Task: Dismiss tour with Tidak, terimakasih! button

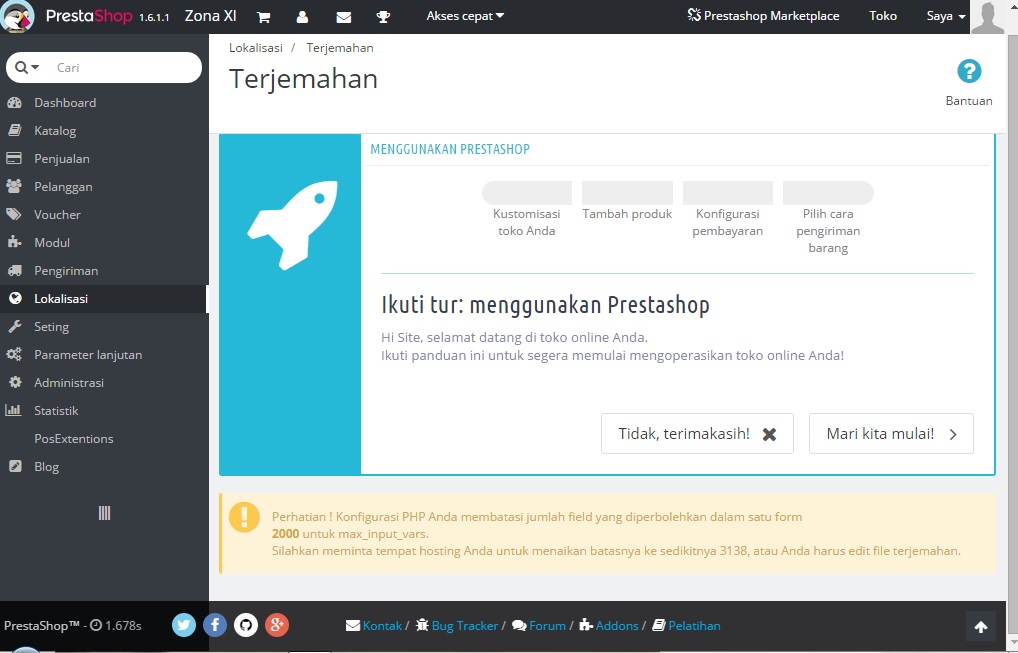Action: click(697, 434)
